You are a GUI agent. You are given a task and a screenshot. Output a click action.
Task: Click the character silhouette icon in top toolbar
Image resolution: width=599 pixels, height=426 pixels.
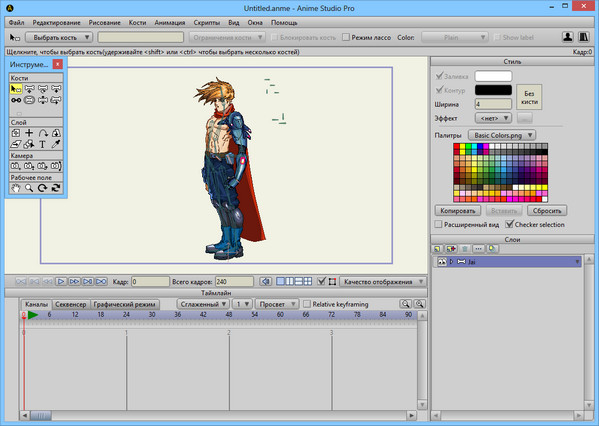coord(568,37)
